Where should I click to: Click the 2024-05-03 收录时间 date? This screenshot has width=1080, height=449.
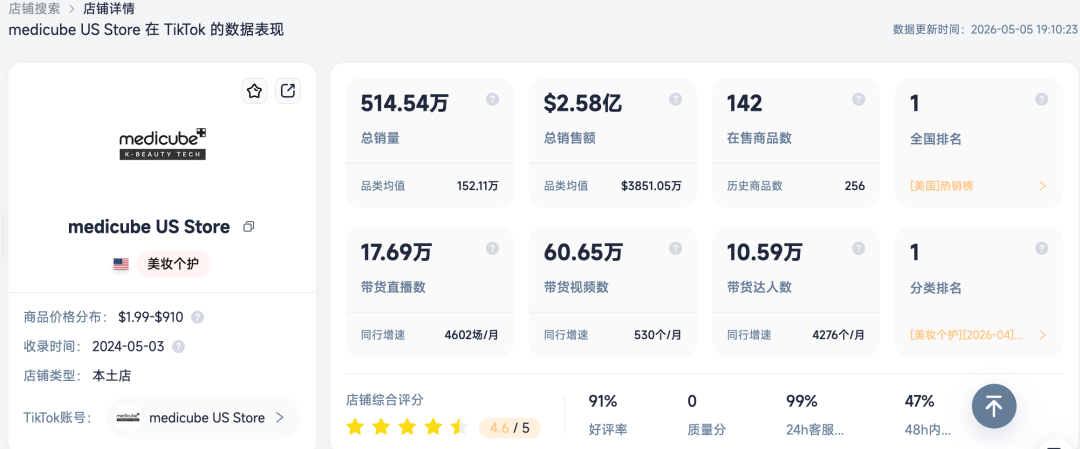(x=128, y=346)
